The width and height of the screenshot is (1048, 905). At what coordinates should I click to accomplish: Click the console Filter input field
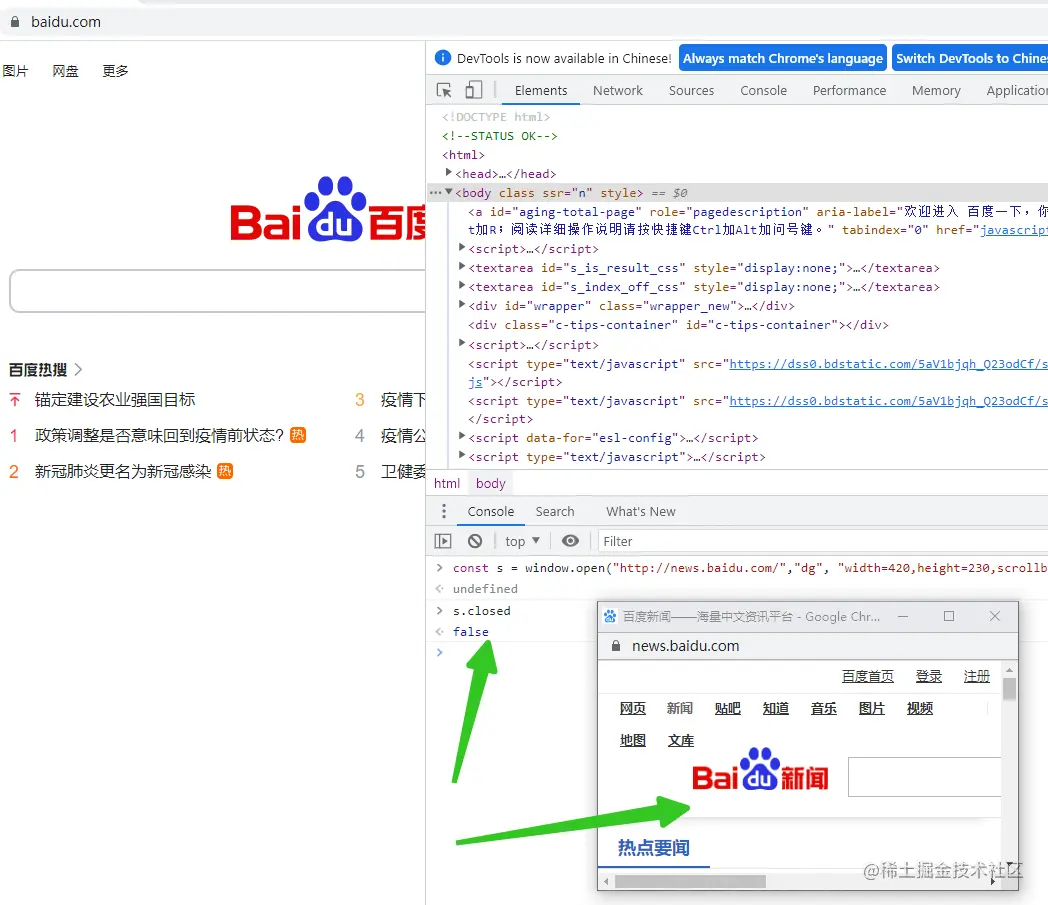[x=822, y=541]
